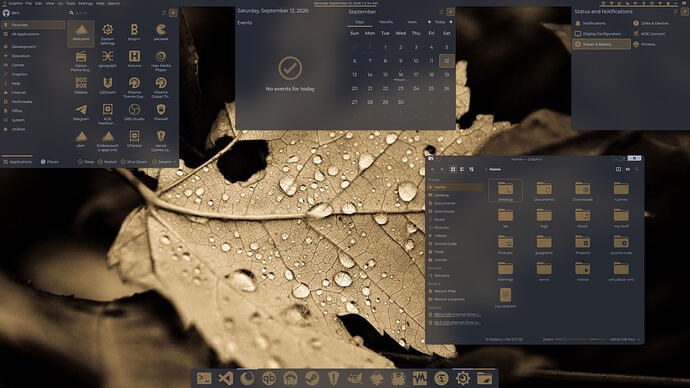The width and height of the screenshot is (690, 388).
Task: Open the Firewall app icon
Action: tap(161, 113)
